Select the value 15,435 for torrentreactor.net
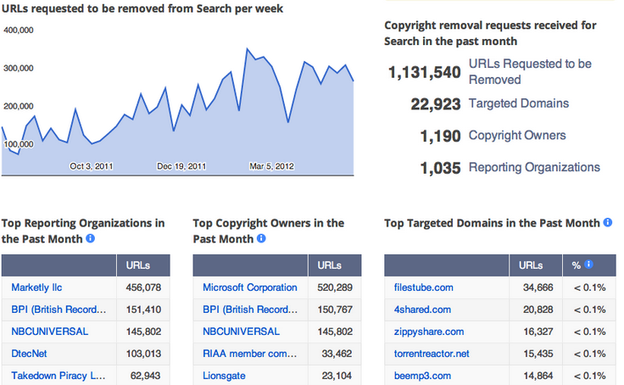This screenshot has width=624, height=385. pos(538,354)
